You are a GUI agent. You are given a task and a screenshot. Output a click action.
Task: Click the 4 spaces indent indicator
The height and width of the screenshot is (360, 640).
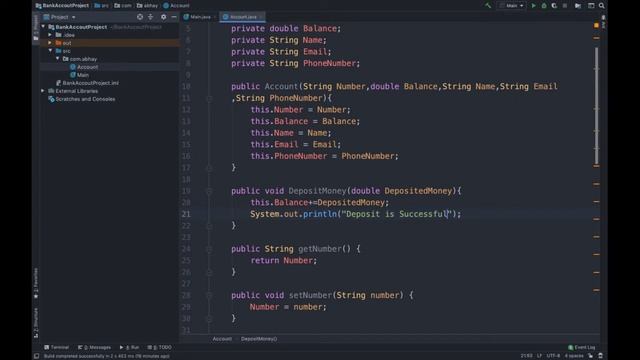(574, 356)
